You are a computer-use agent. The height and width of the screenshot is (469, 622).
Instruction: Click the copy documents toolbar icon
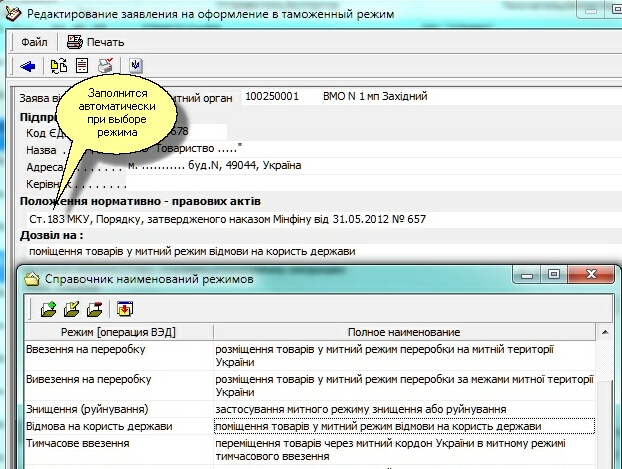tap(59, 66)
